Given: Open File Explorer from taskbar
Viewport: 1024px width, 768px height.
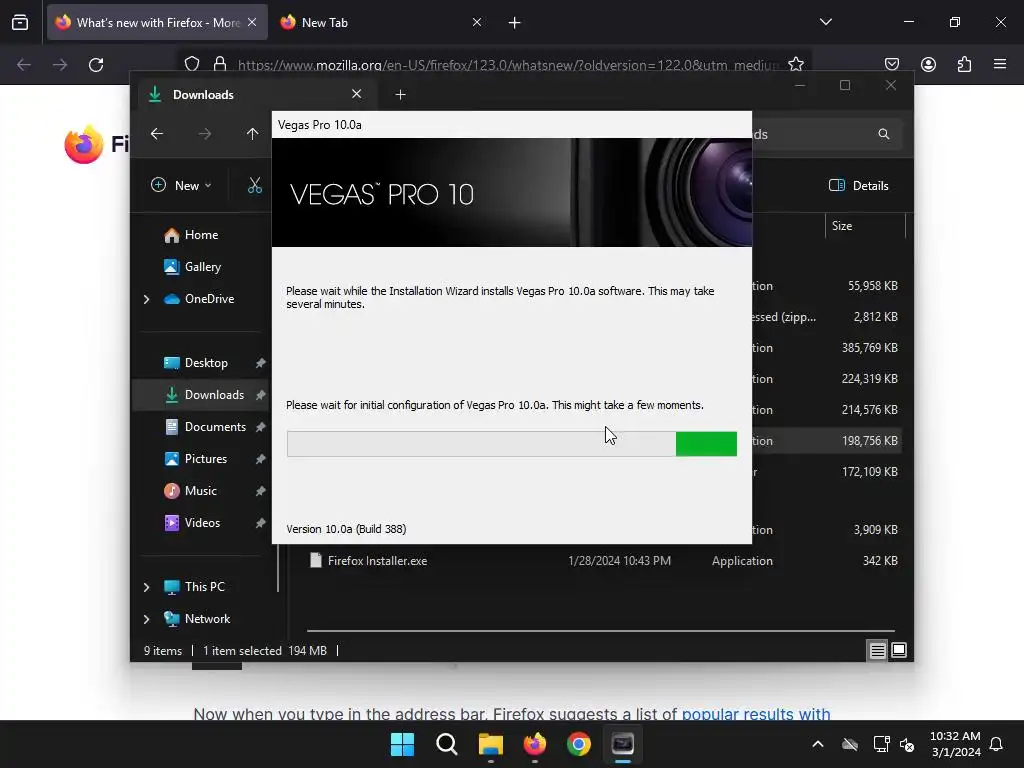Looking at the screenshot, I should 490,744.
